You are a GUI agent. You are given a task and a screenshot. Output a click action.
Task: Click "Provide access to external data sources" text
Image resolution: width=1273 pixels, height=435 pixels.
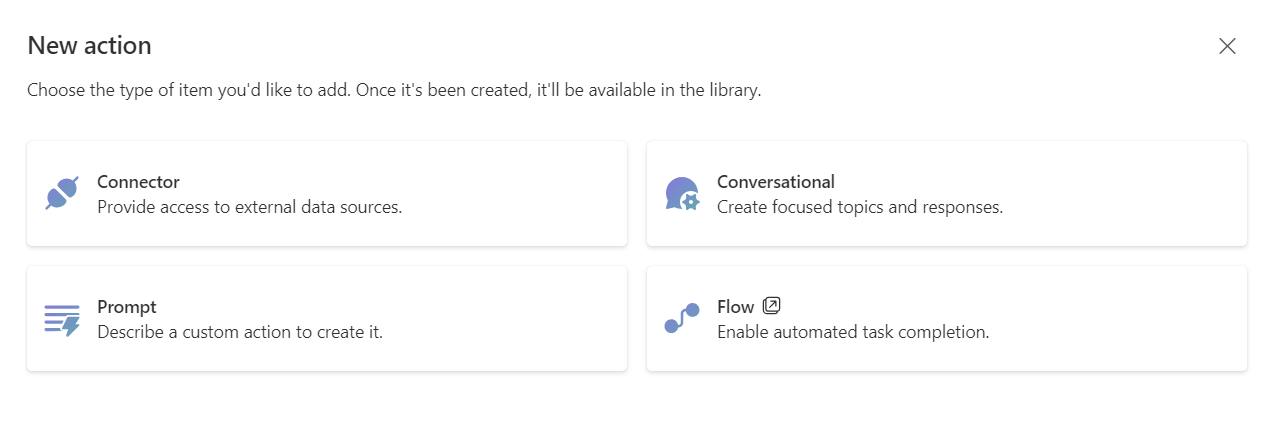tap(249, 207)
